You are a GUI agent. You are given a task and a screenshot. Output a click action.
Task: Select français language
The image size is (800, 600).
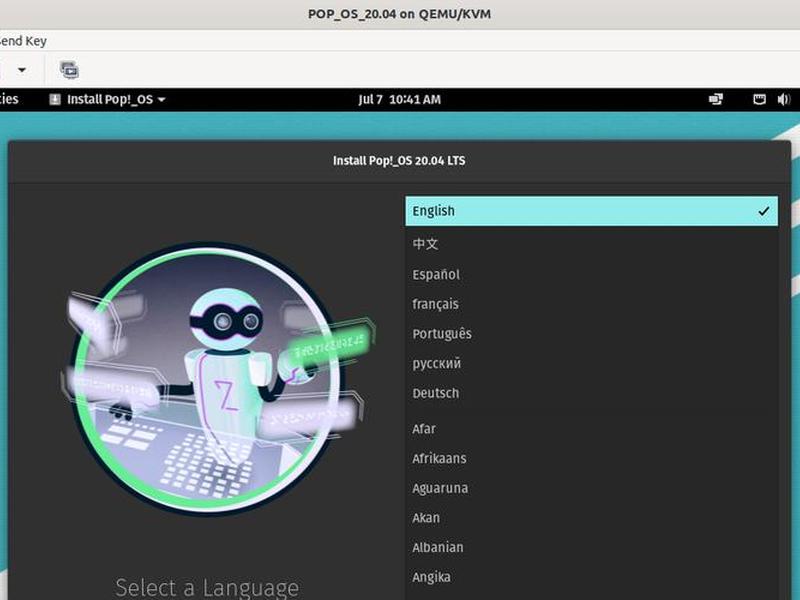point(591,304)
